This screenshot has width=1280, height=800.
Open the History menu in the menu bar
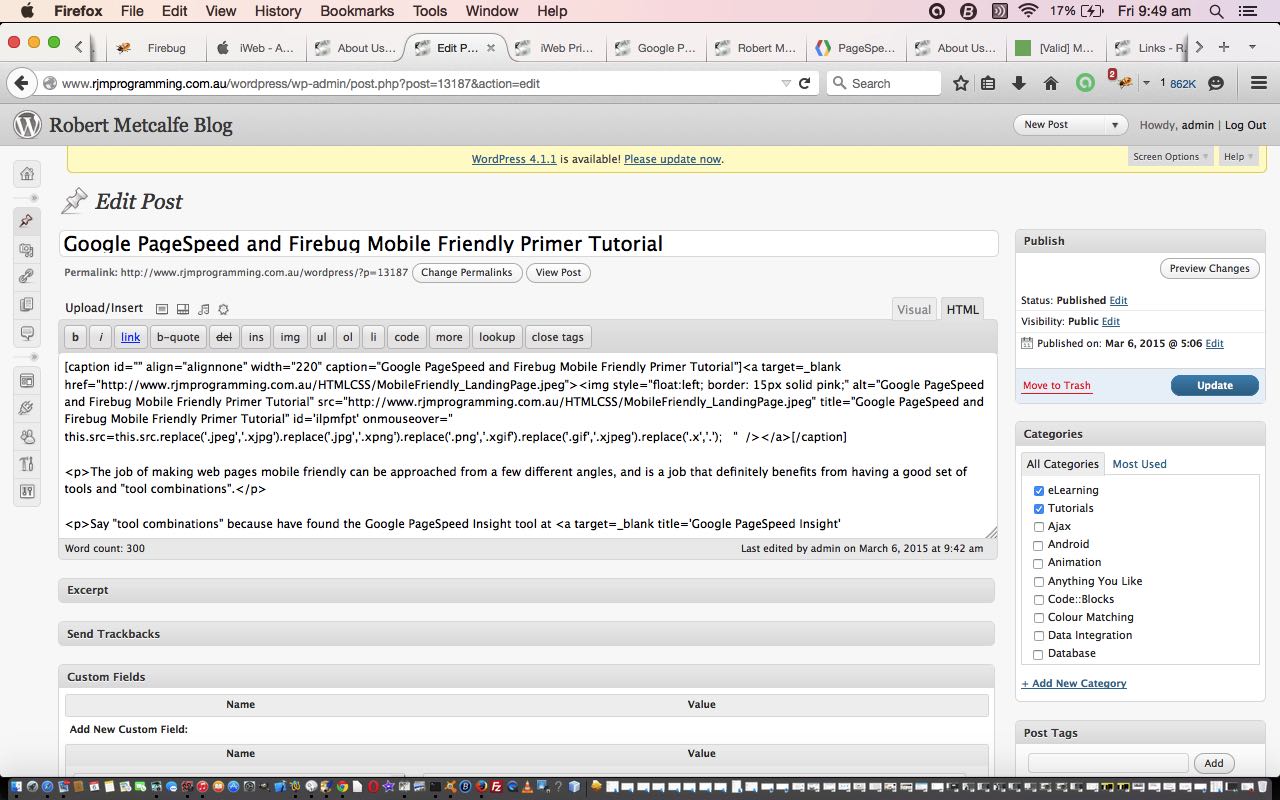pos(278,11)
